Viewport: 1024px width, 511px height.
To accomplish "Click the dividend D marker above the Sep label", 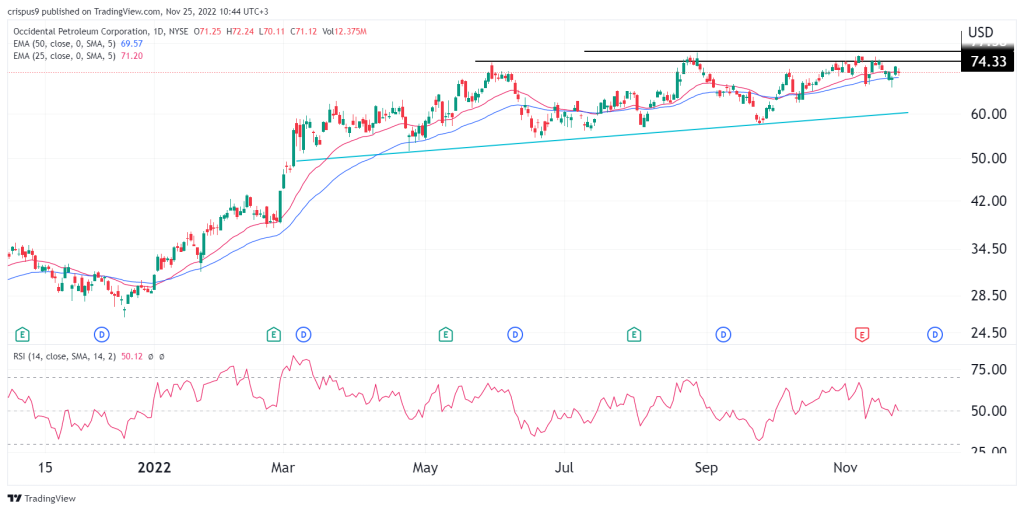I will pyautogui.click(x=723, y=335).
